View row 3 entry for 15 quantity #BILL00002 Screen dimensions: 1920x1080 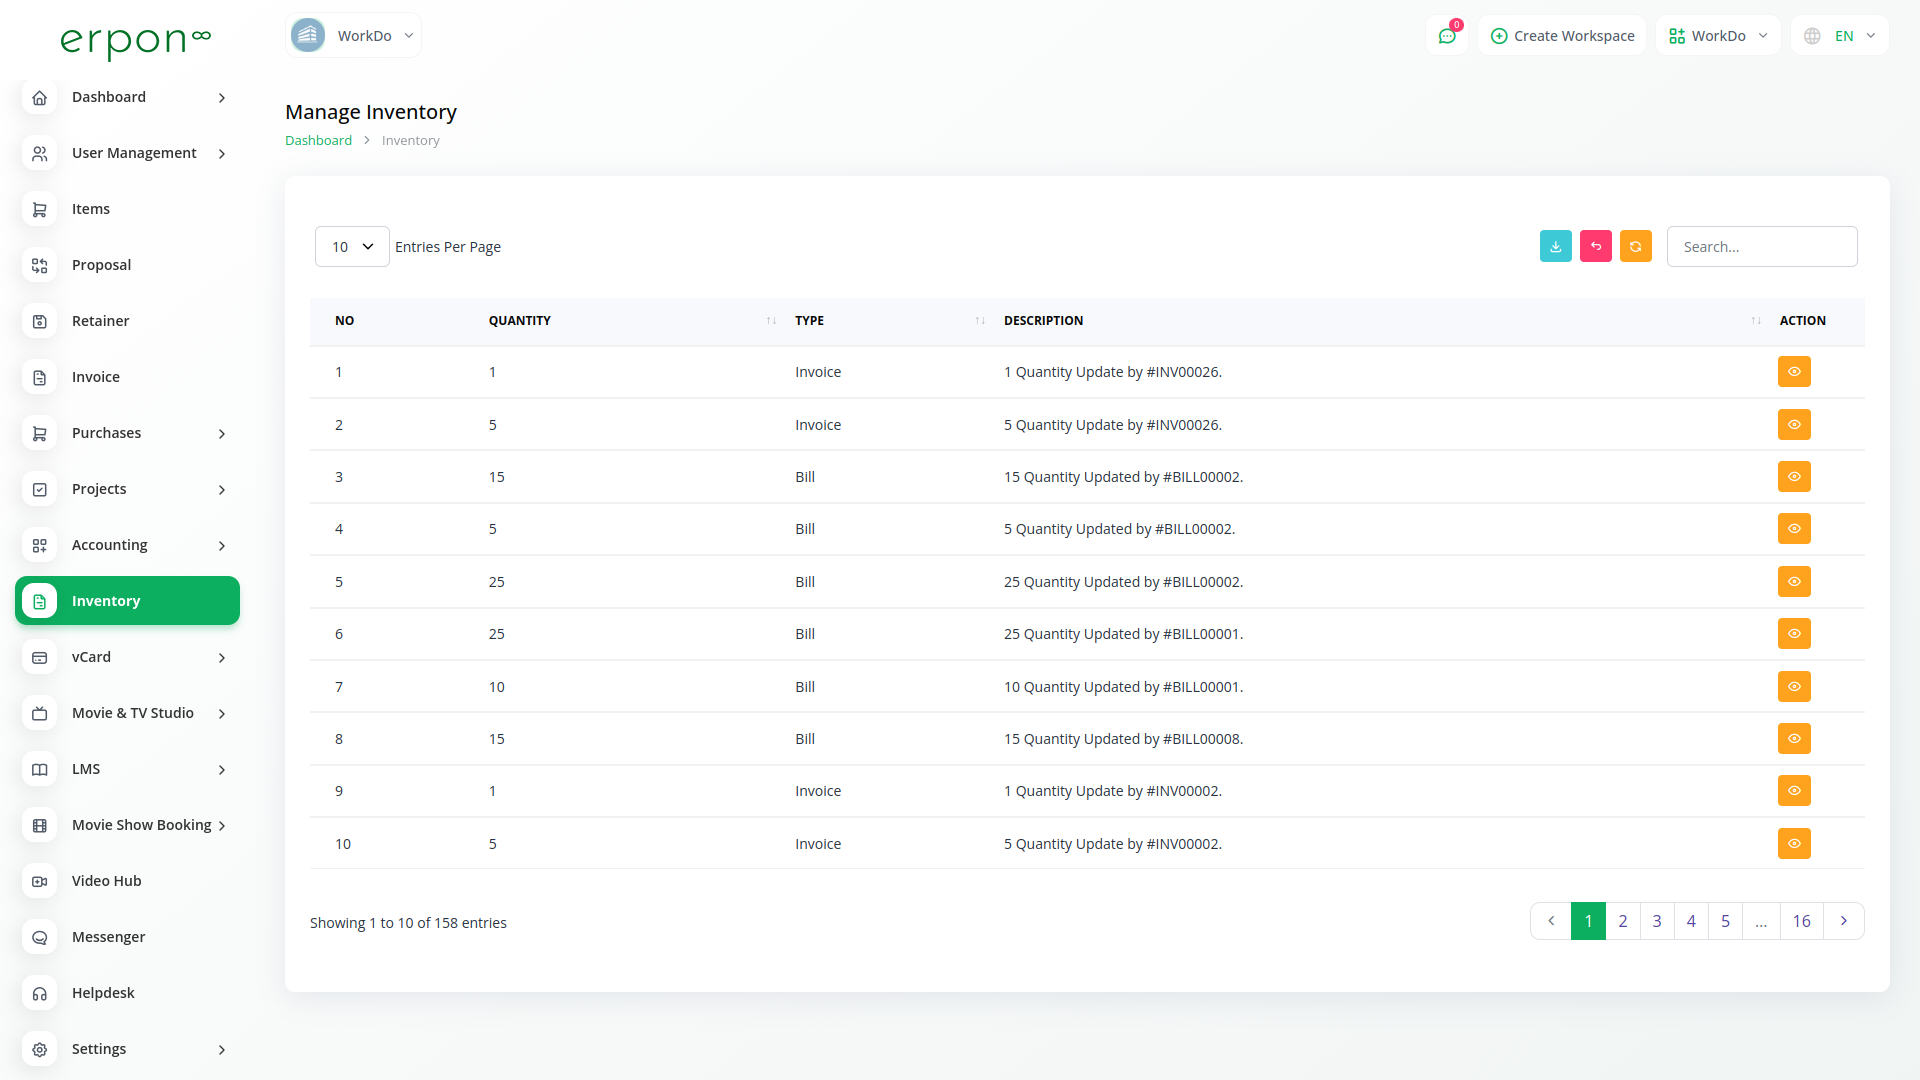(1794, 477)
